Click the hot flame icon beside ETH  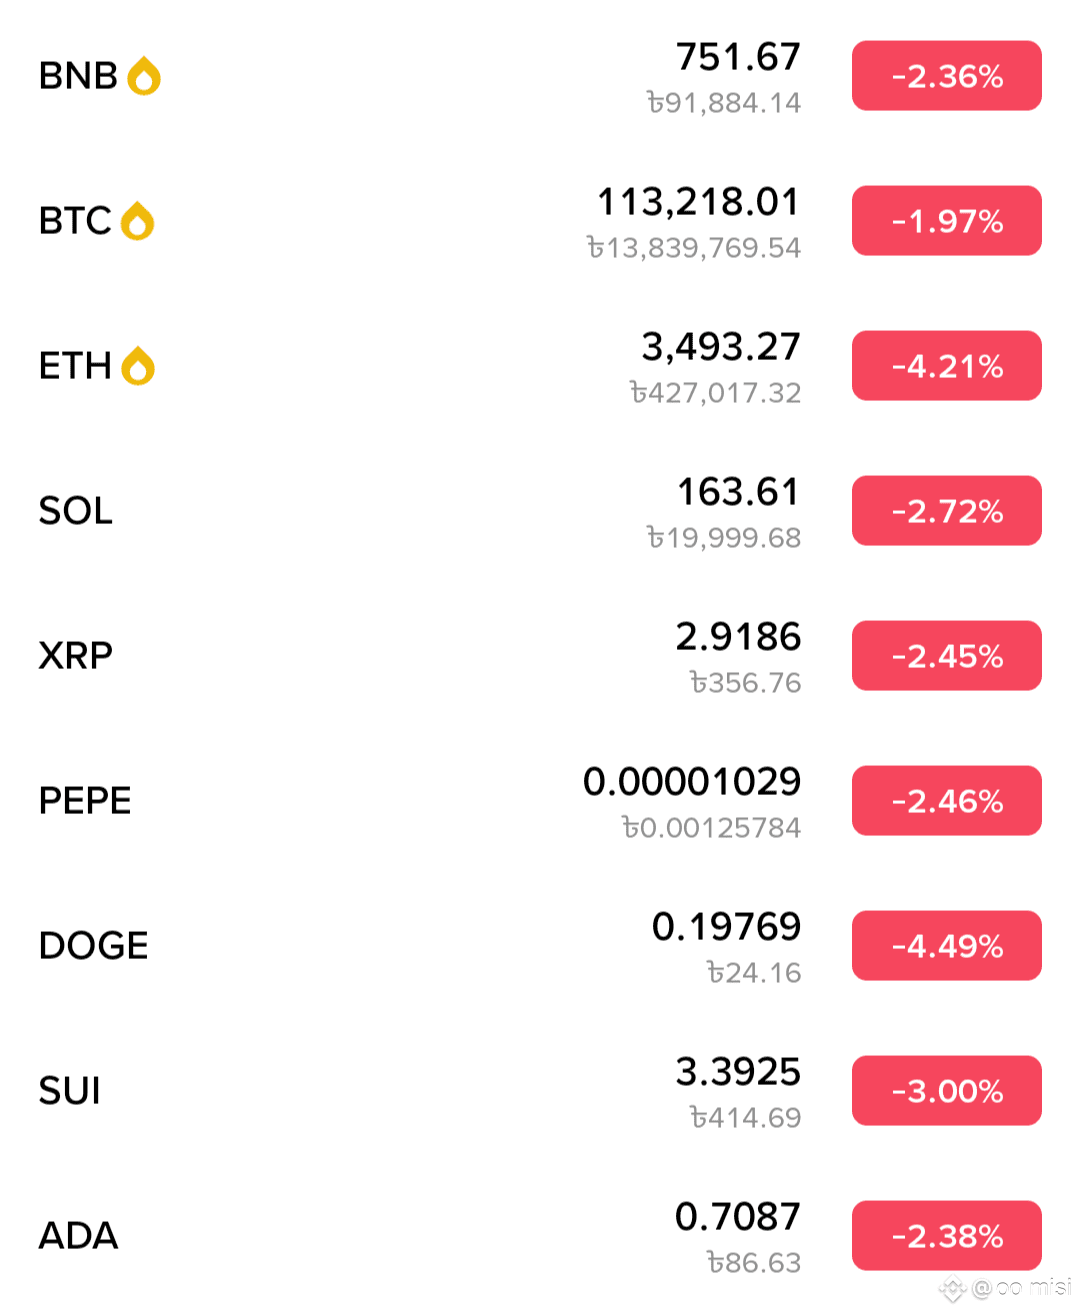(138, 366)
